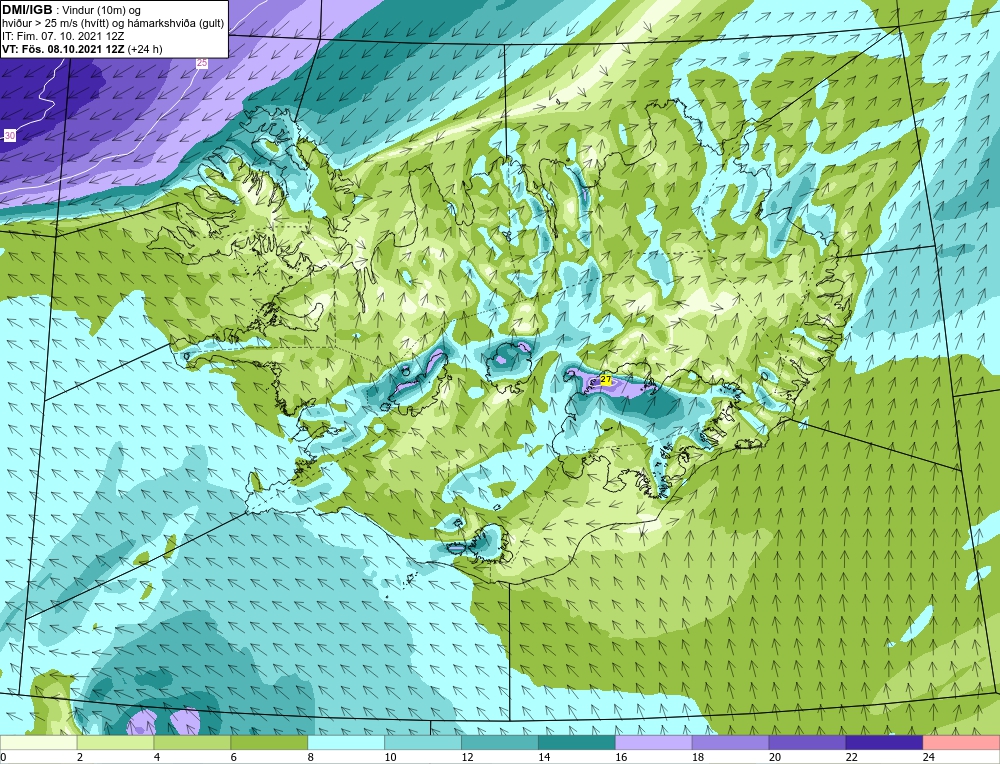Click the legend scale number 12

point(467,757)
